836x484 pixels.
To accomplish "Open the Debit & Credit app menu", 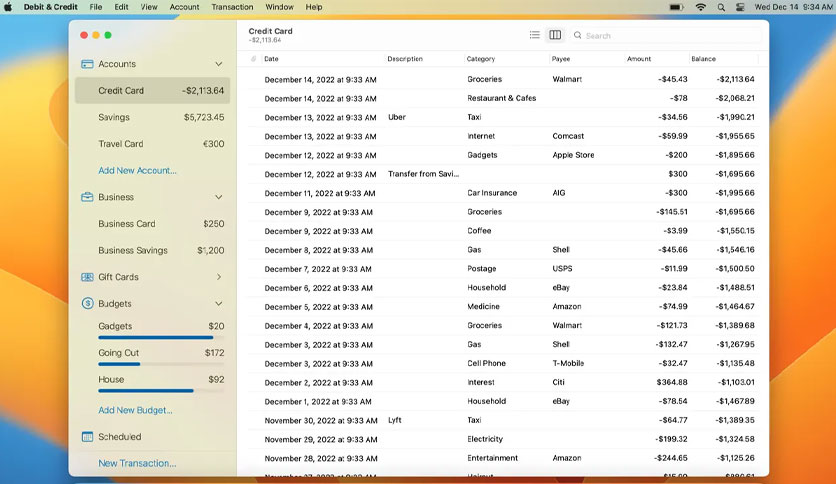I will (51, 7).
